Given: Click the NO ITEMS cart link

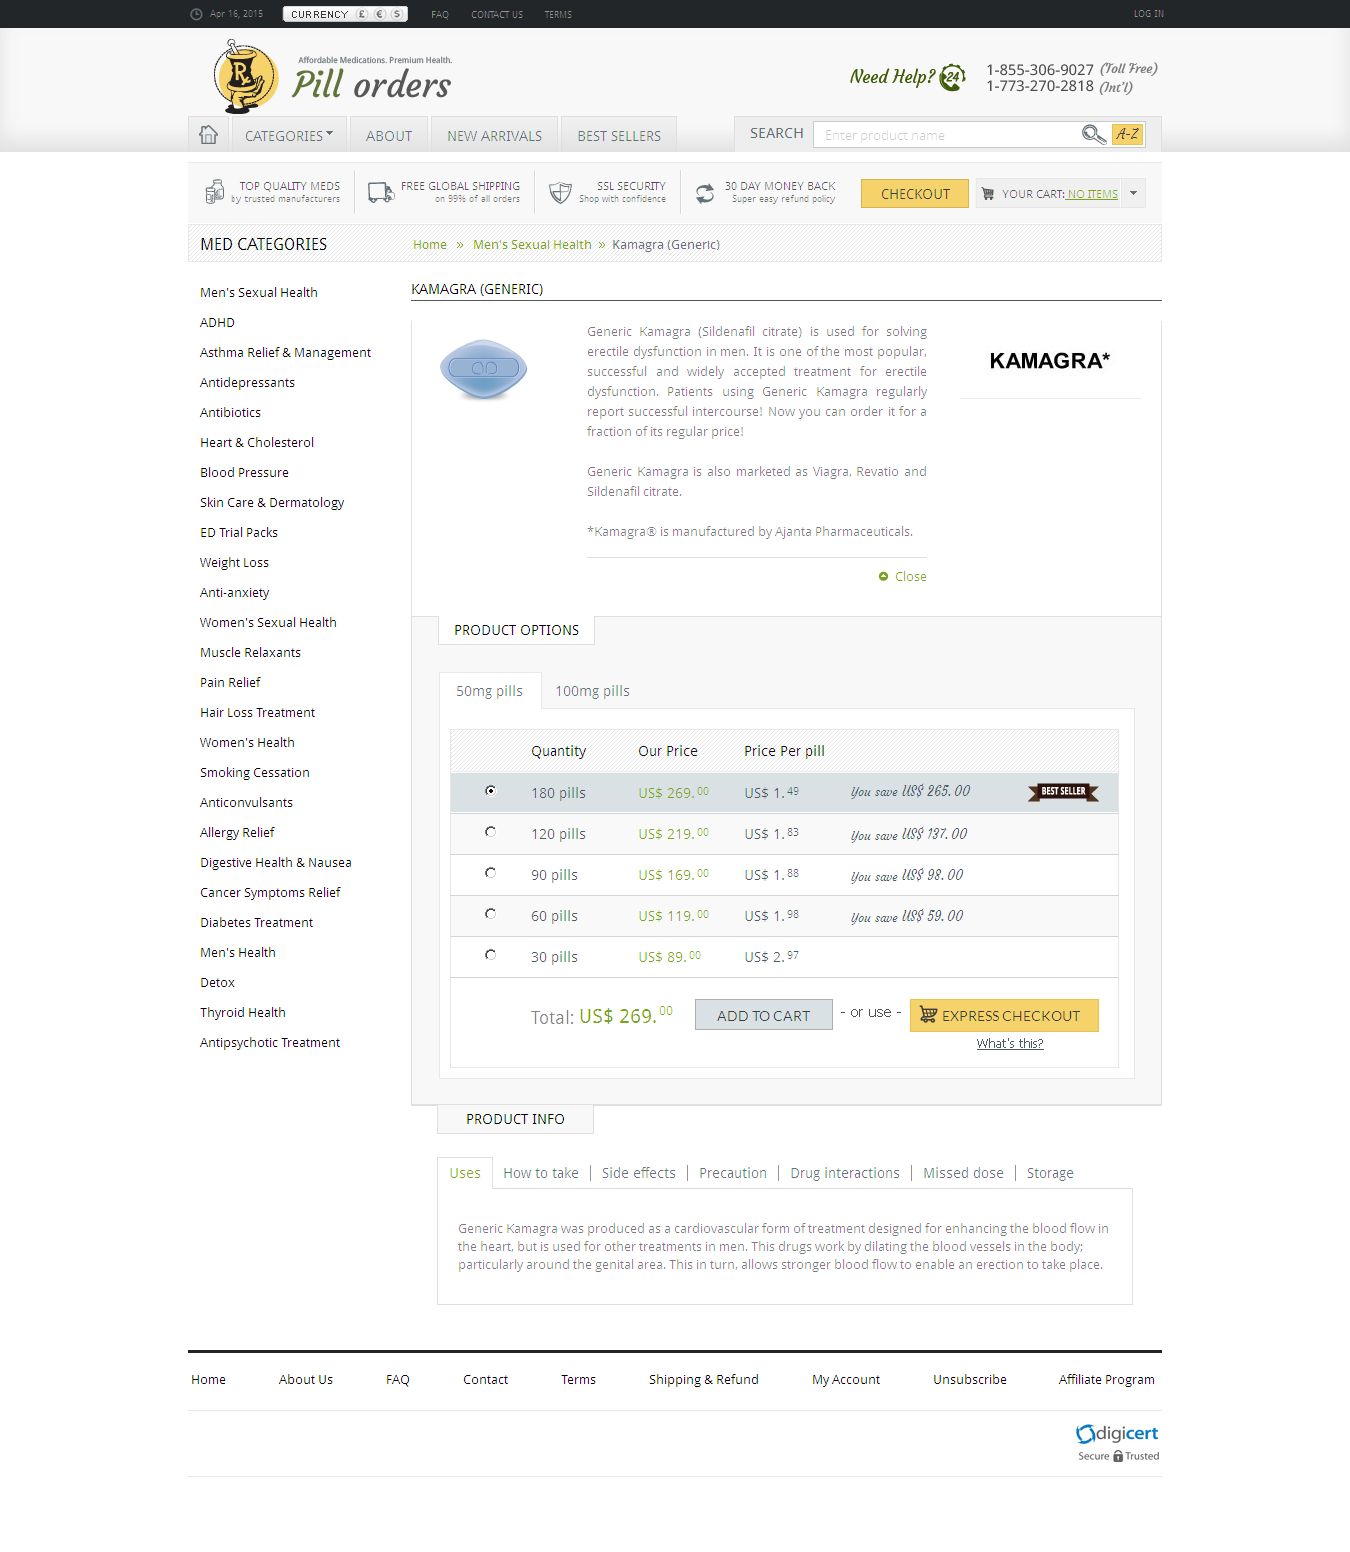Looking at the screenshot, I should (x=1092, y=194).
